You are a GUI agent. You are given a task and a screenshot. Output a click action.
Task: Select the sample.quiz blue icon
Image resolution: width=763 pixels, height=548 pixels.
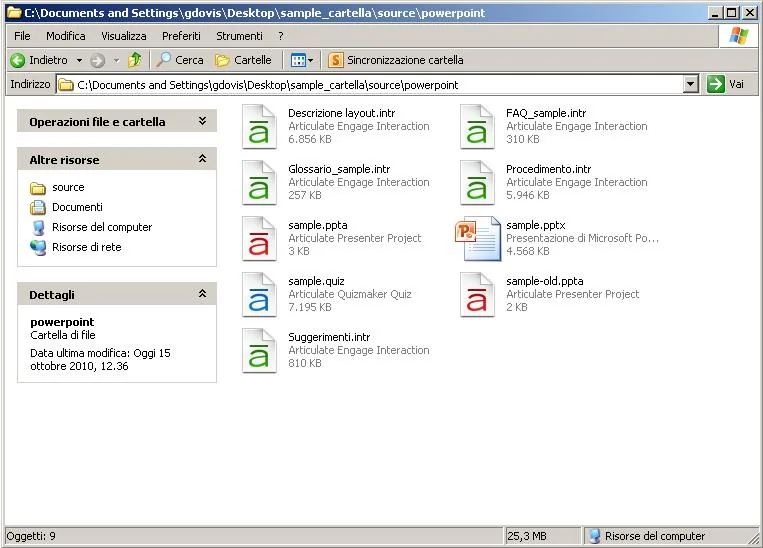259,294
